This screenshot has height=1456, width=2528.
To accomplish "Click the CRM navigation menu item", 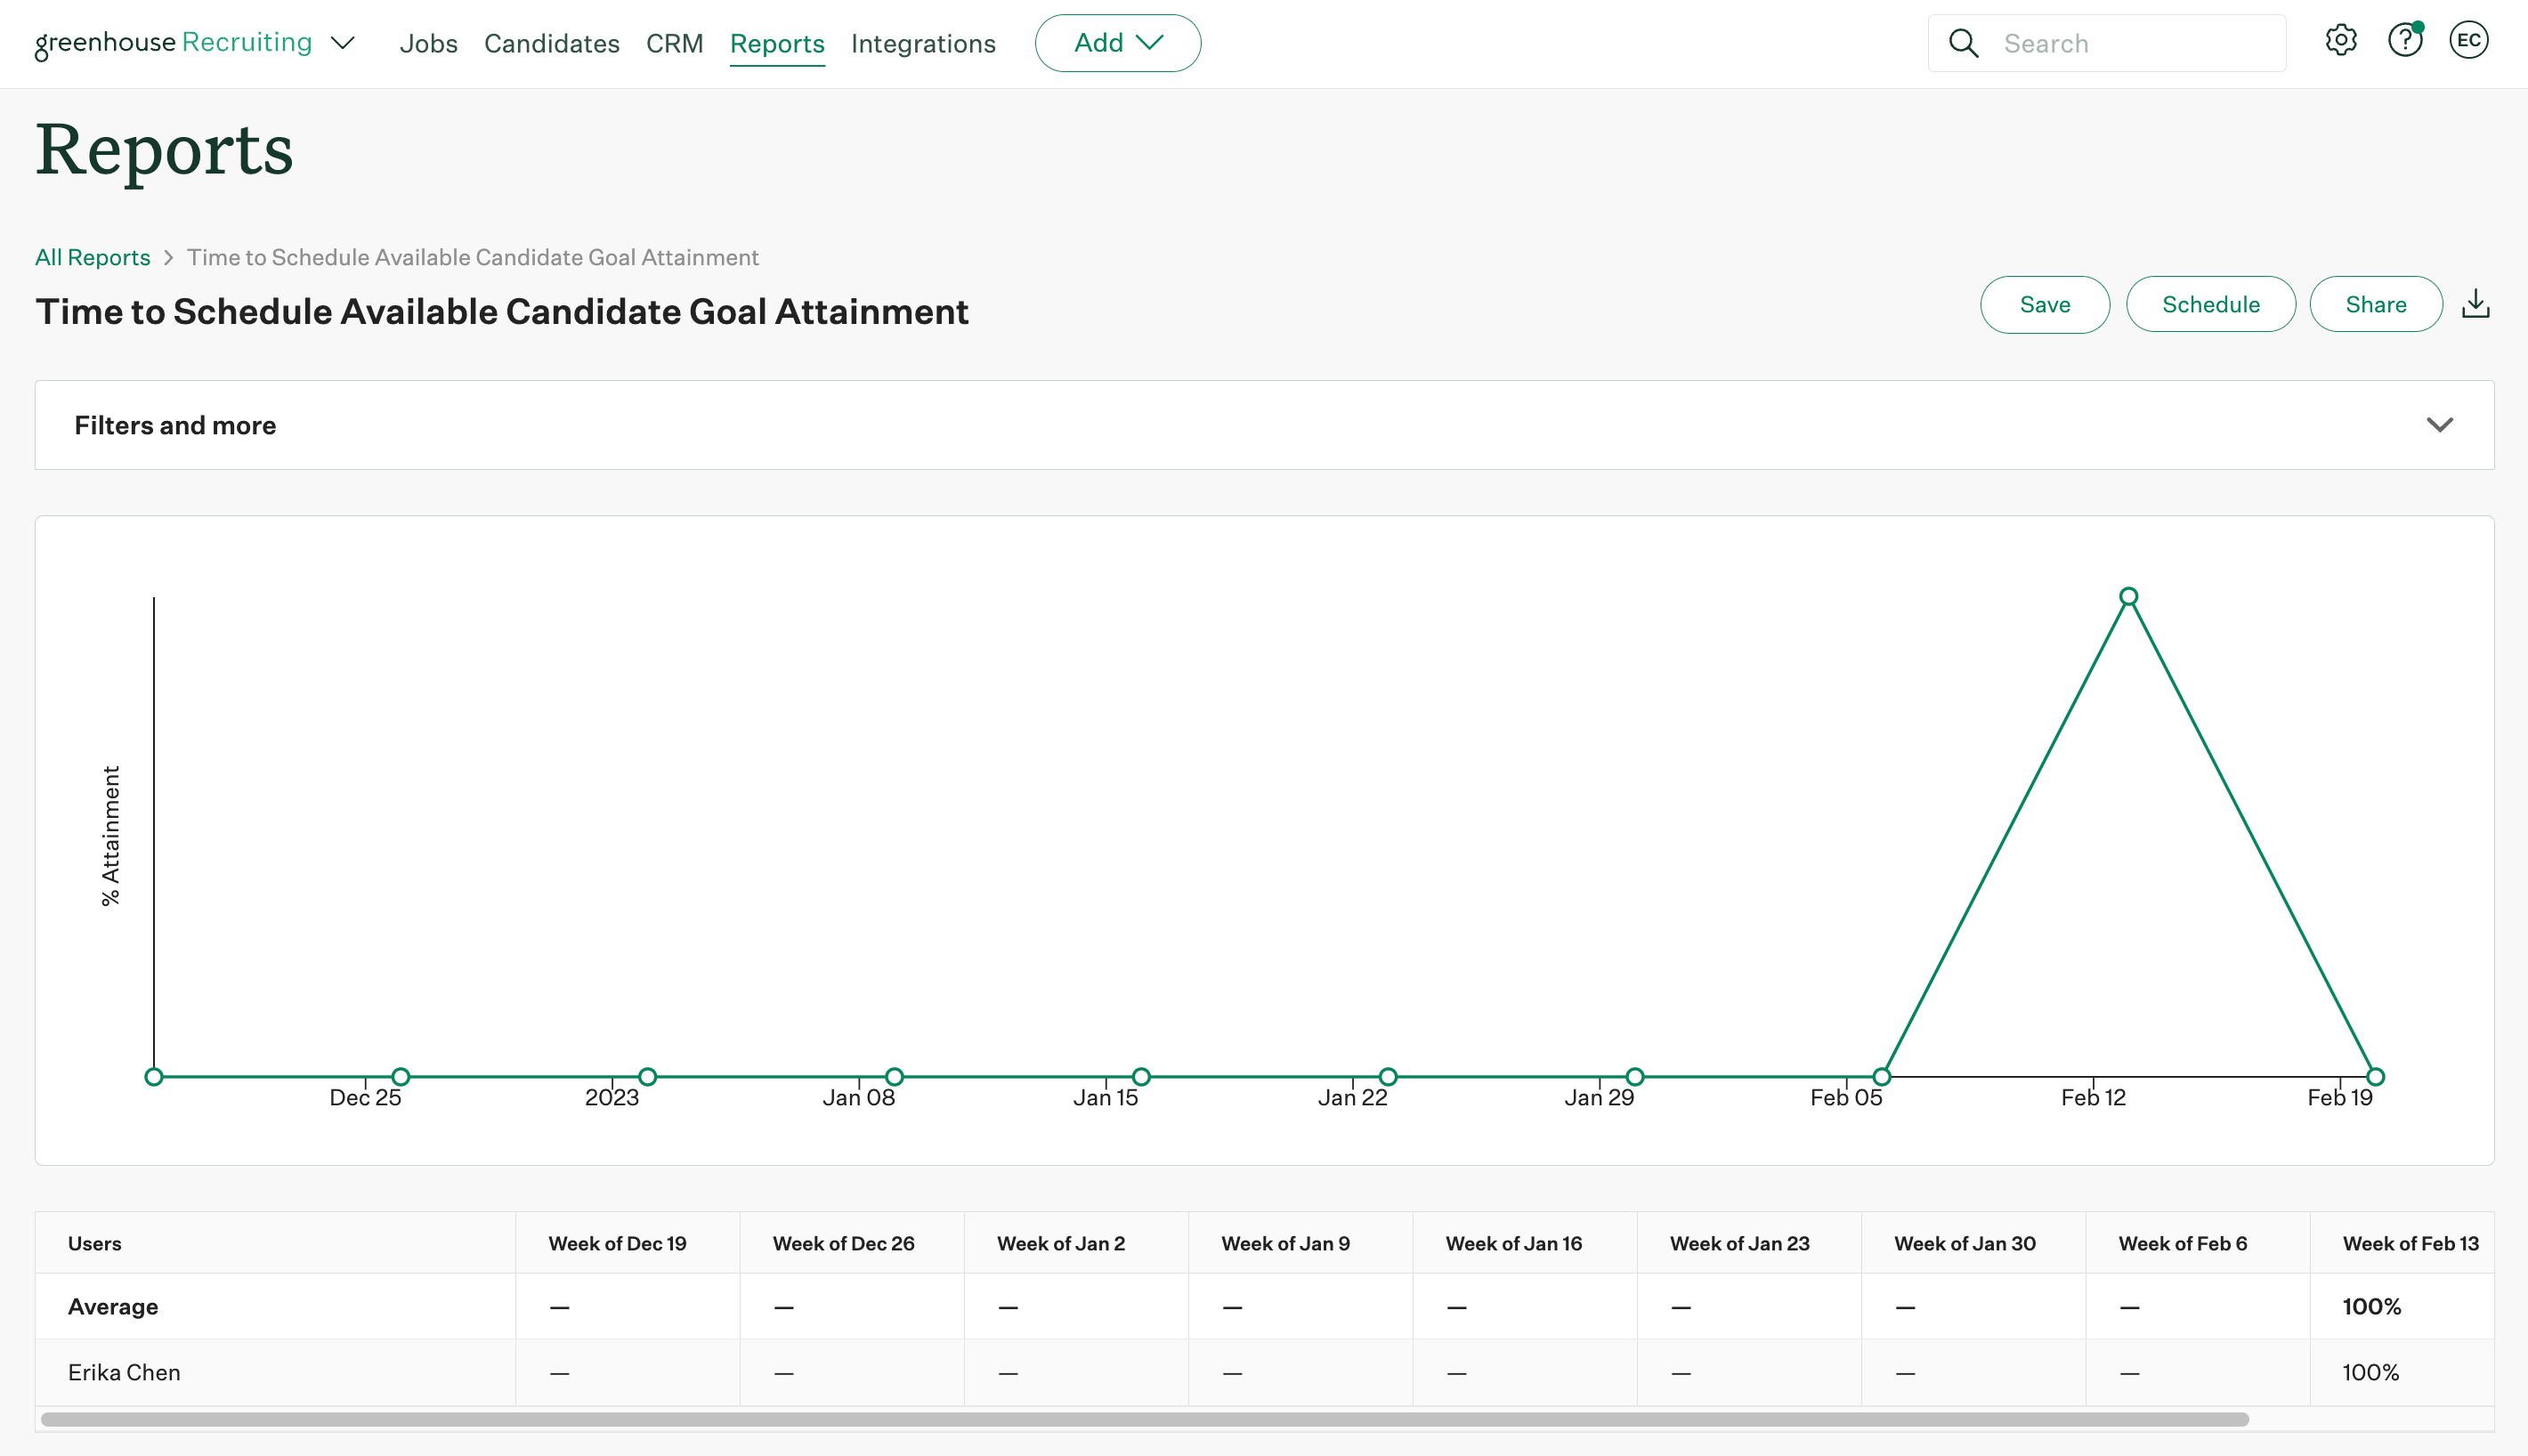I will click(x=676, y=42).
